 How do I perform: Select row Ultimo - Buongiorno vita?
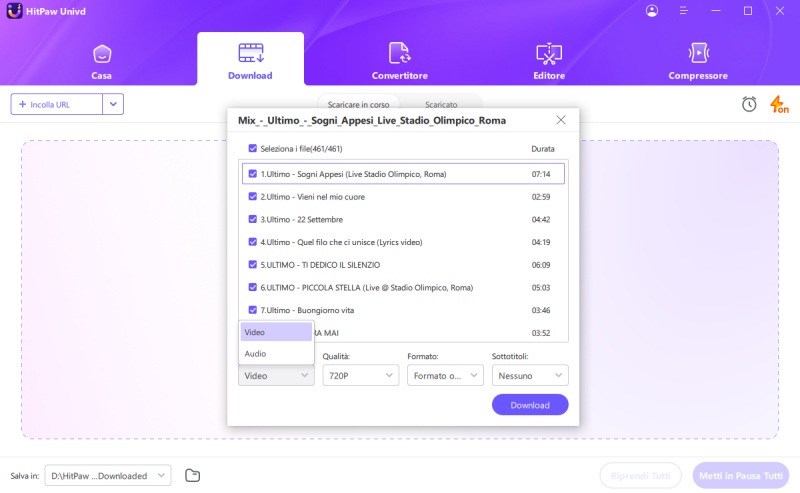tap(403, 310)
